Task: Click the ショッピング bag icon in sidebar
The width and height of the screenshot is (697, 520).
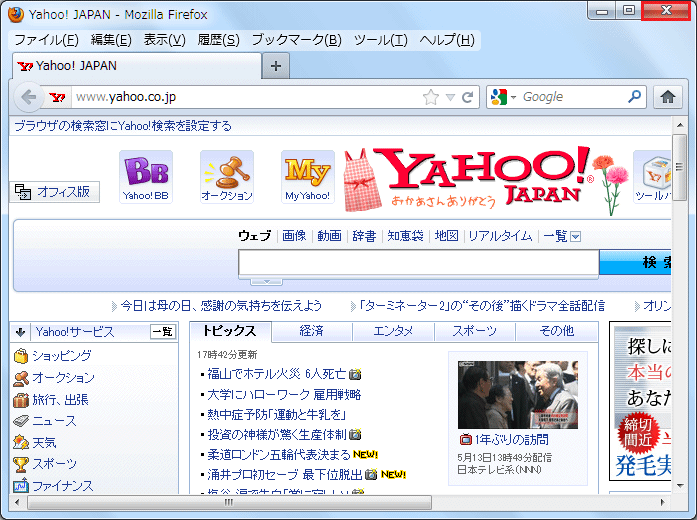Action: [x=21, y=356]
